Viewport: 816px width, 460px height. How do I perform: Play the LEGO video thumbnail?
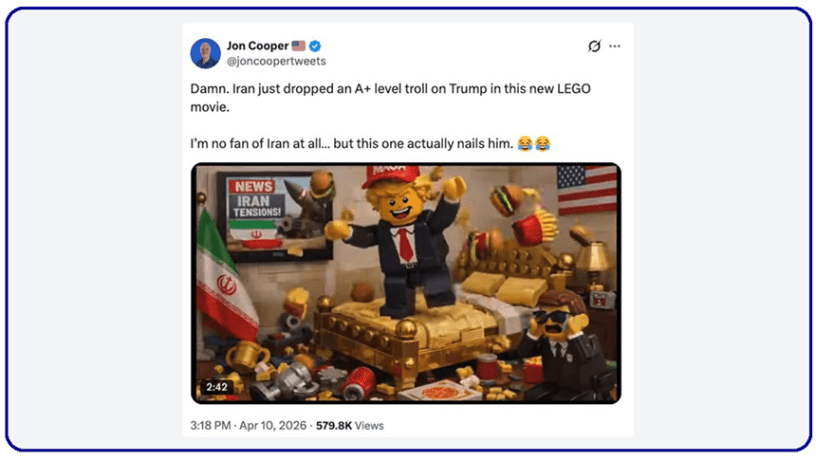(406, 284)
